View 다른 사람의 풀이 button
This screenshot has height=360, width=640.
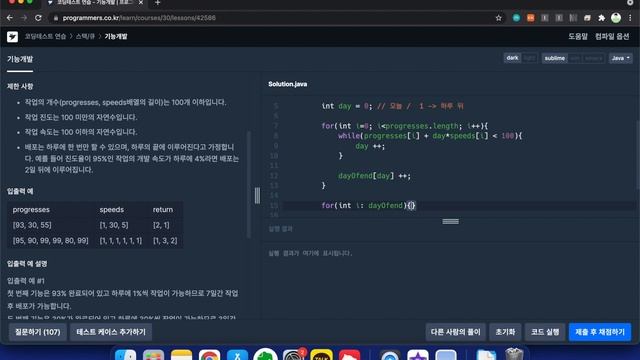tap(456, 332)
